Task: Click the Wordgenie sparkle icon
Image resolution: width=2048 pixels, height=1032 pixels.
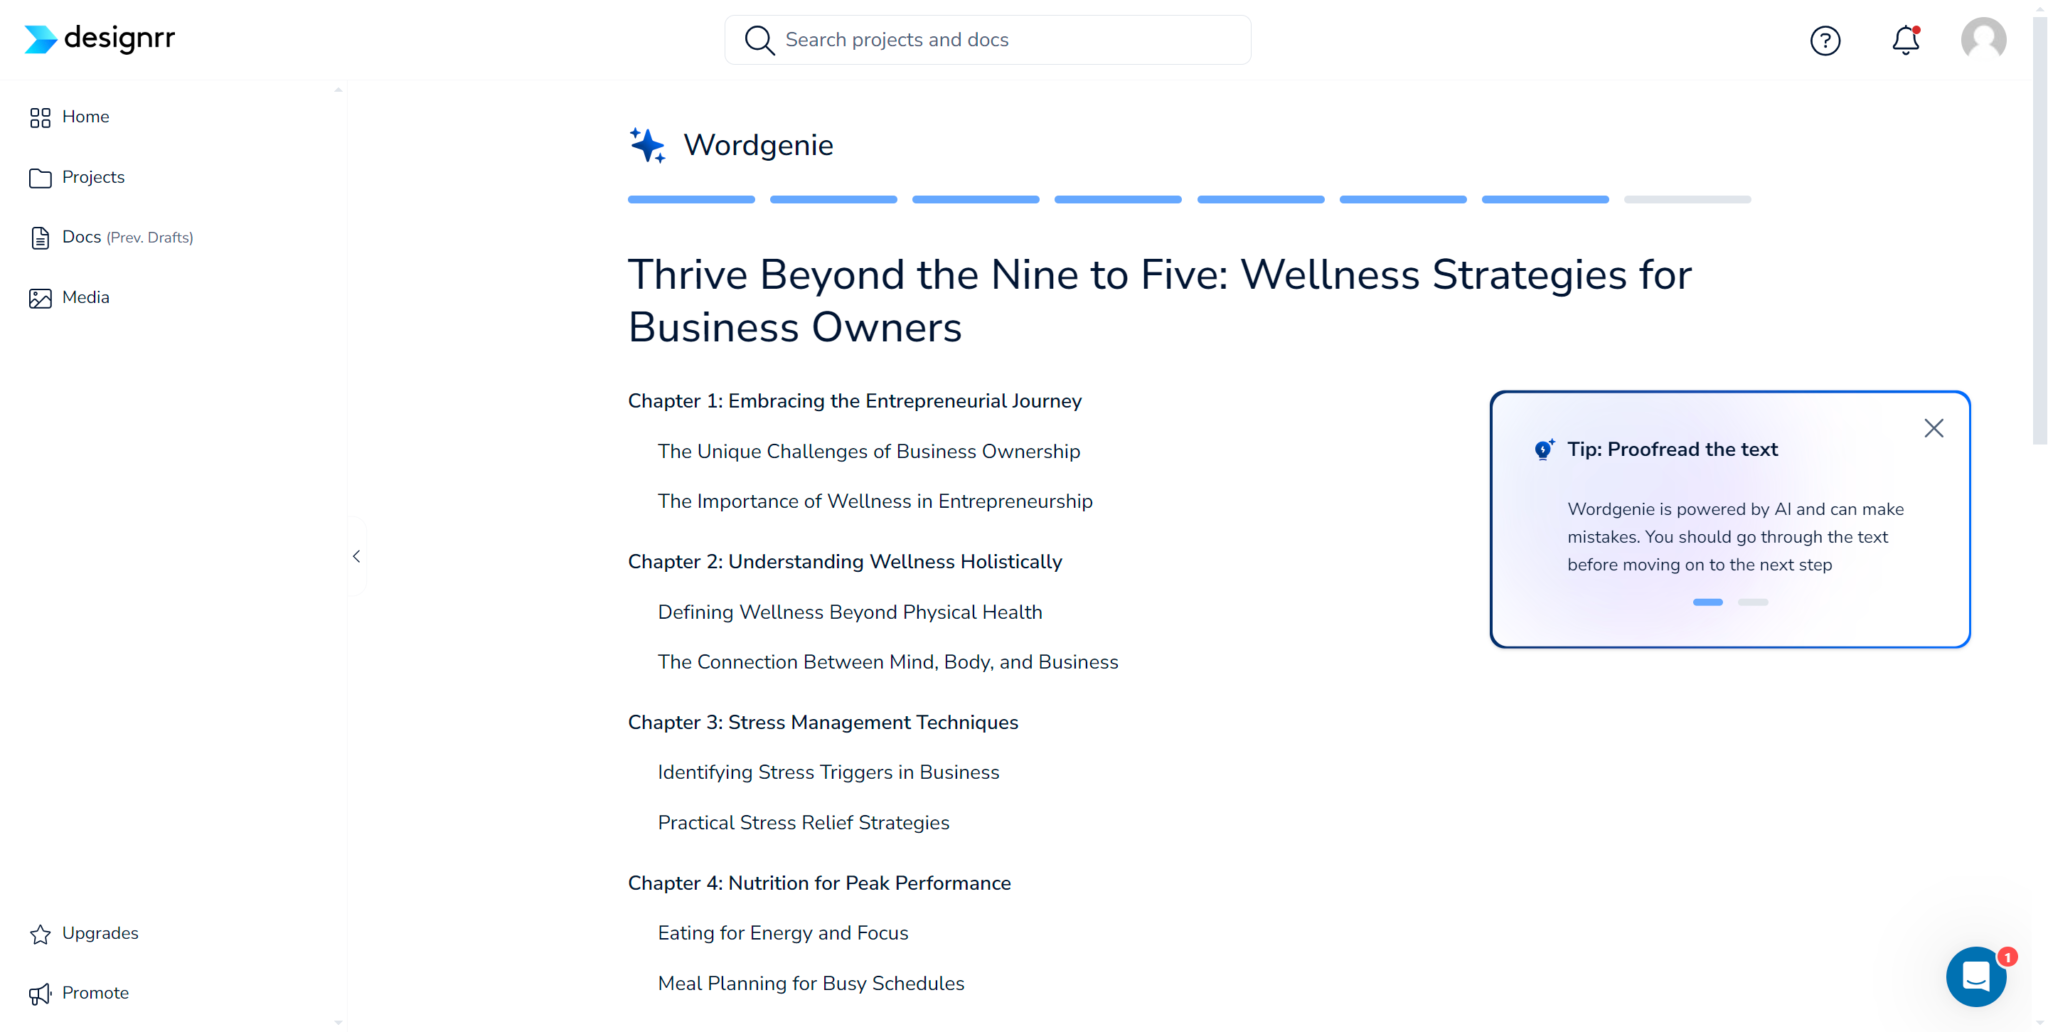Action: click(x=647, y=145)
